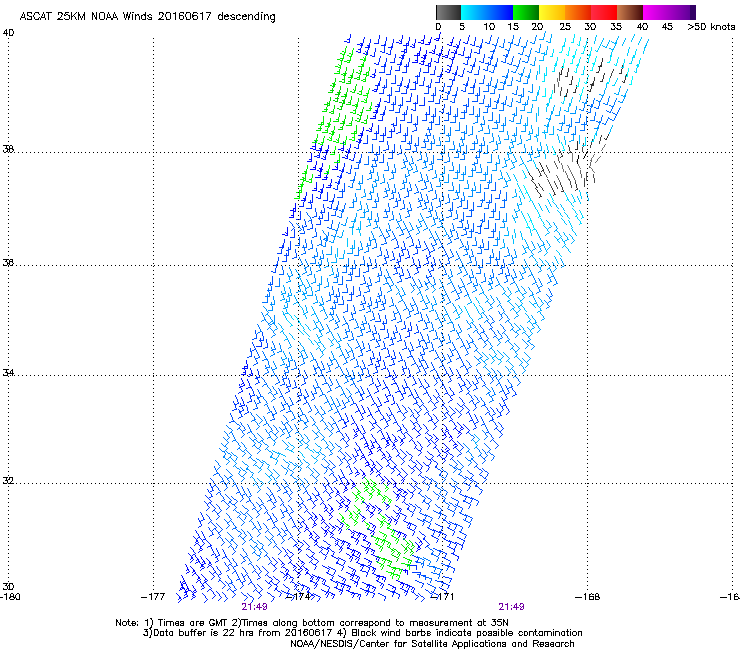Click the '-174' longitude axis label

[299, 597]
